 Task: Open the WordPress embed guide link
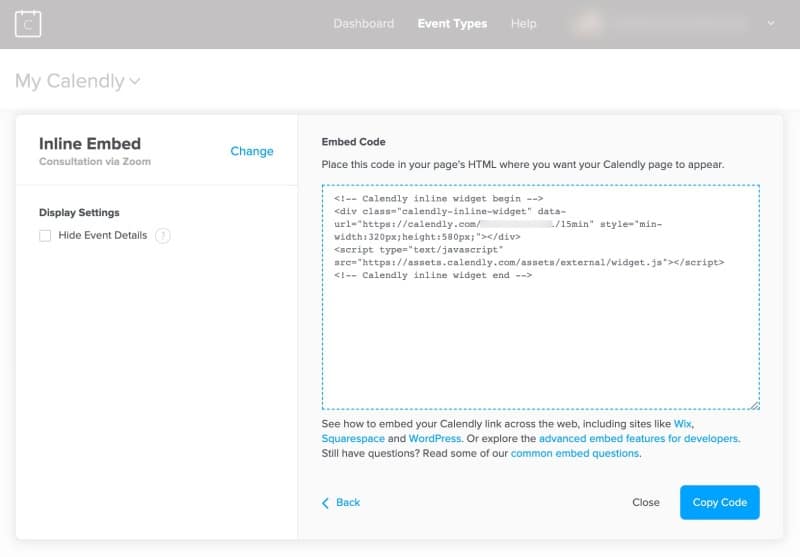tap(436, 439)
